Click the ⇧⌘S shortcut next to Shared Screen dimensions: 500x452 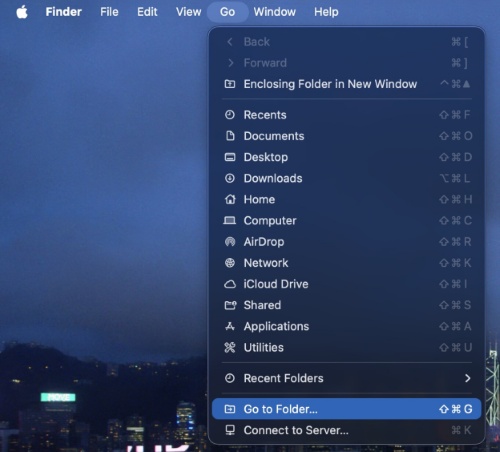click(455, 305)
